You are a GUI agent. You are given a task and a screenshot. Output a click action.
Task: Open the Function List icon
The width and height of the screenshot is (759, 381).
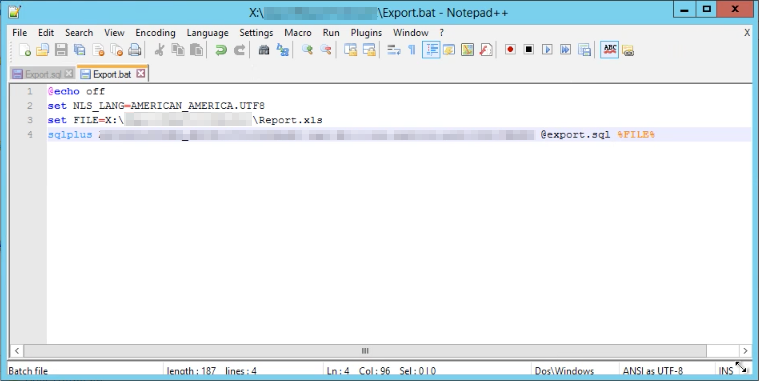click(486, 50)
